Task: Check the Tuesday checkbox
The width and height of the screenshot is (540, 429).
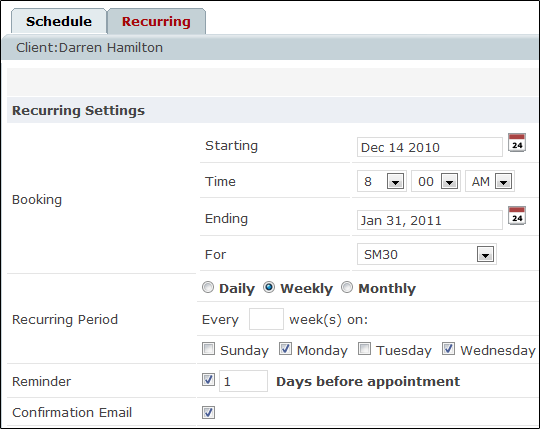Action: click(x=364, y=348)
